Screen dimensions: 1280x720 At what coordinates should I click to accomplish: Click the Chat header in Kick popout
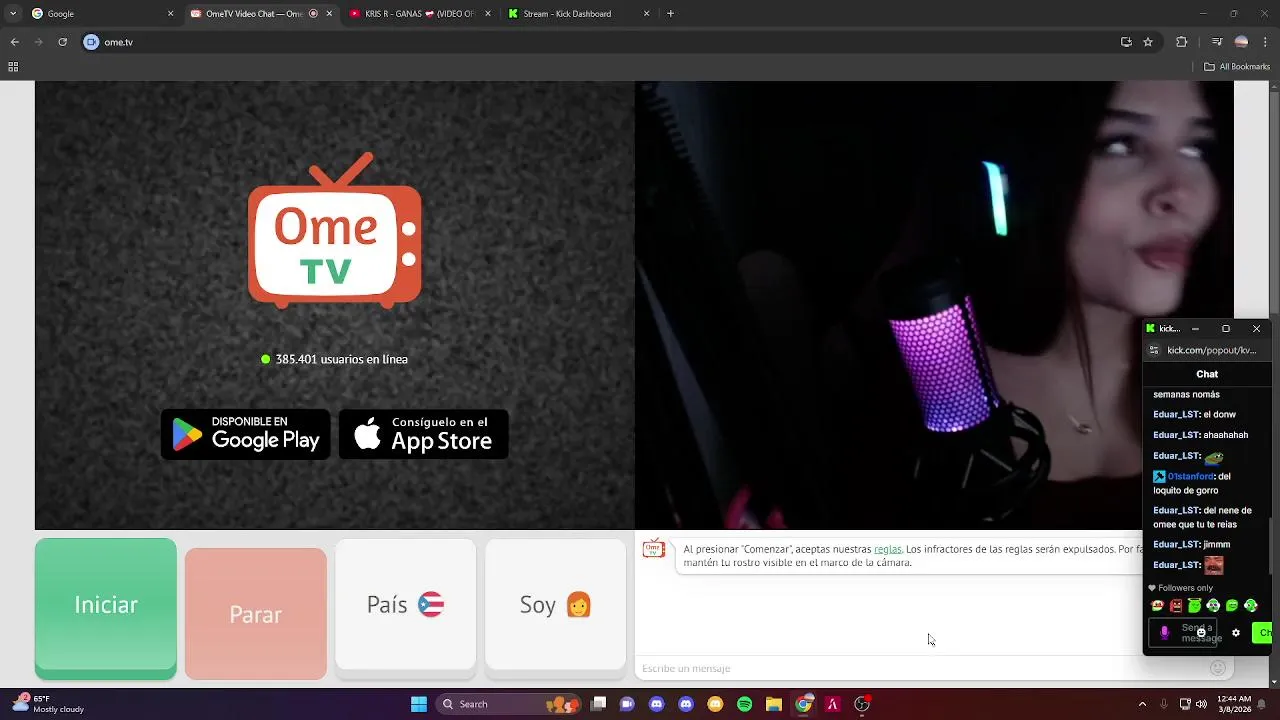[1207, 374]
